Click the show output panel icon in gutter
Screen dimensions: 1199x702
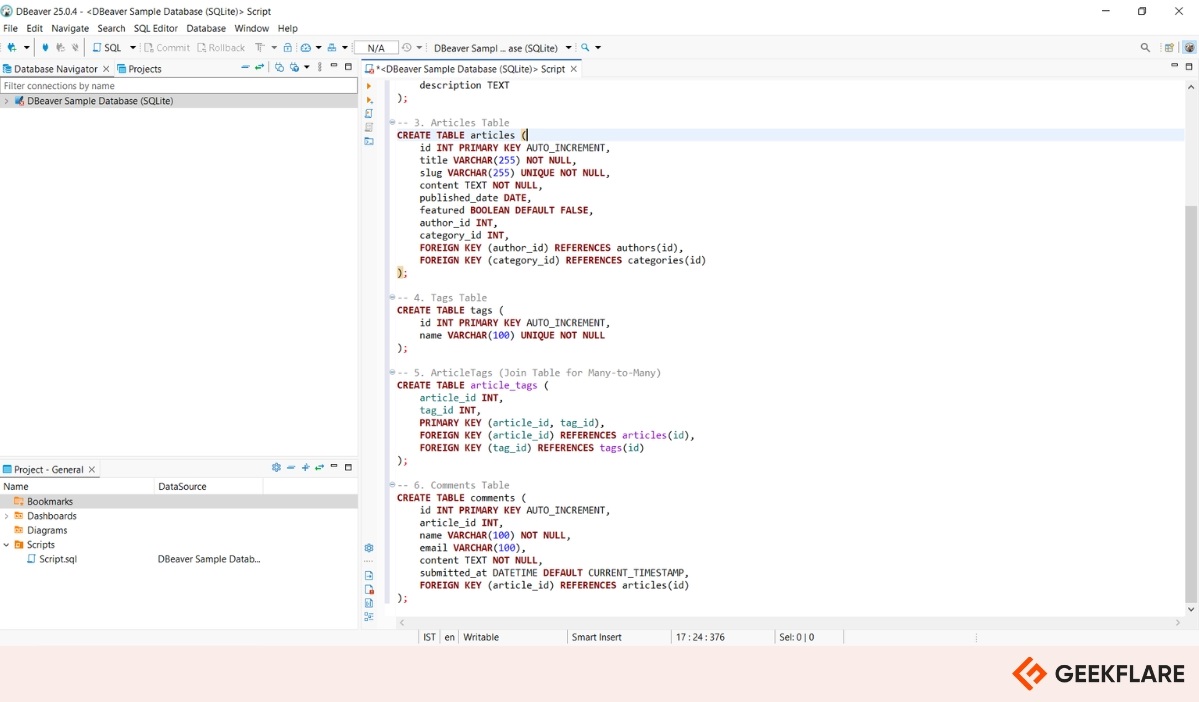[x=369, y=575]
